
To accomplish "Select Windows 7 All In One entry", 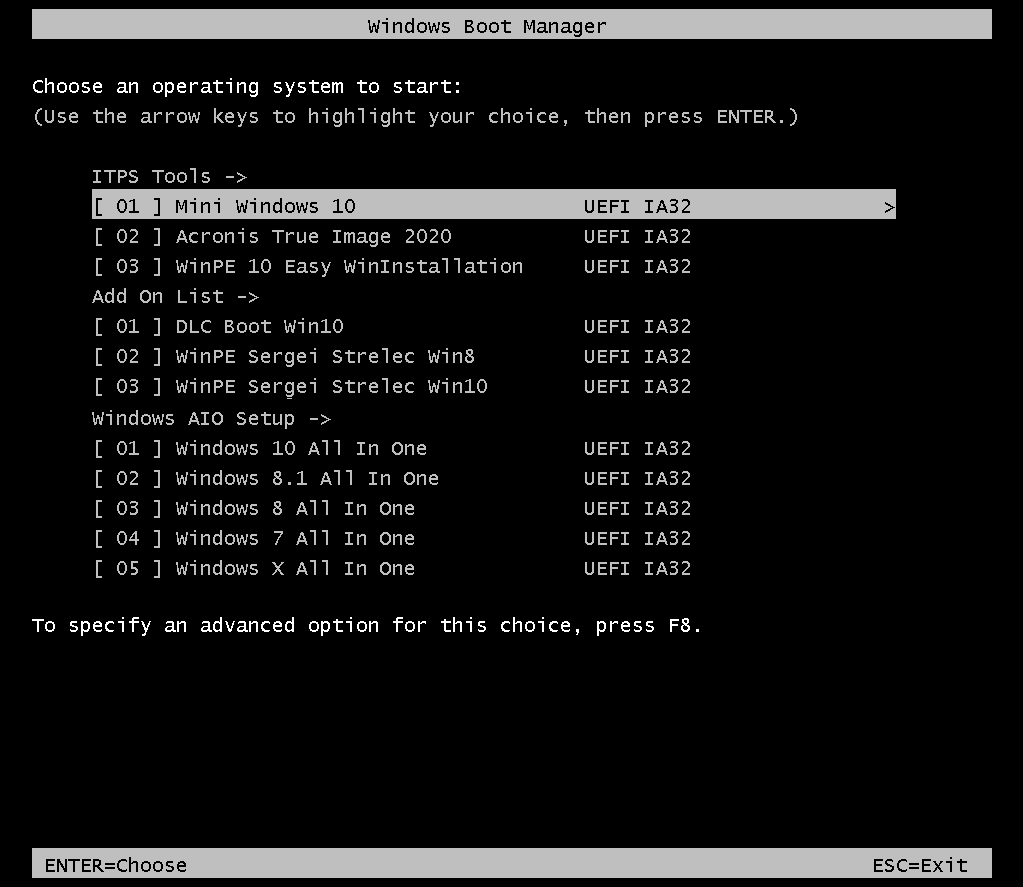I will pos(392,538).
